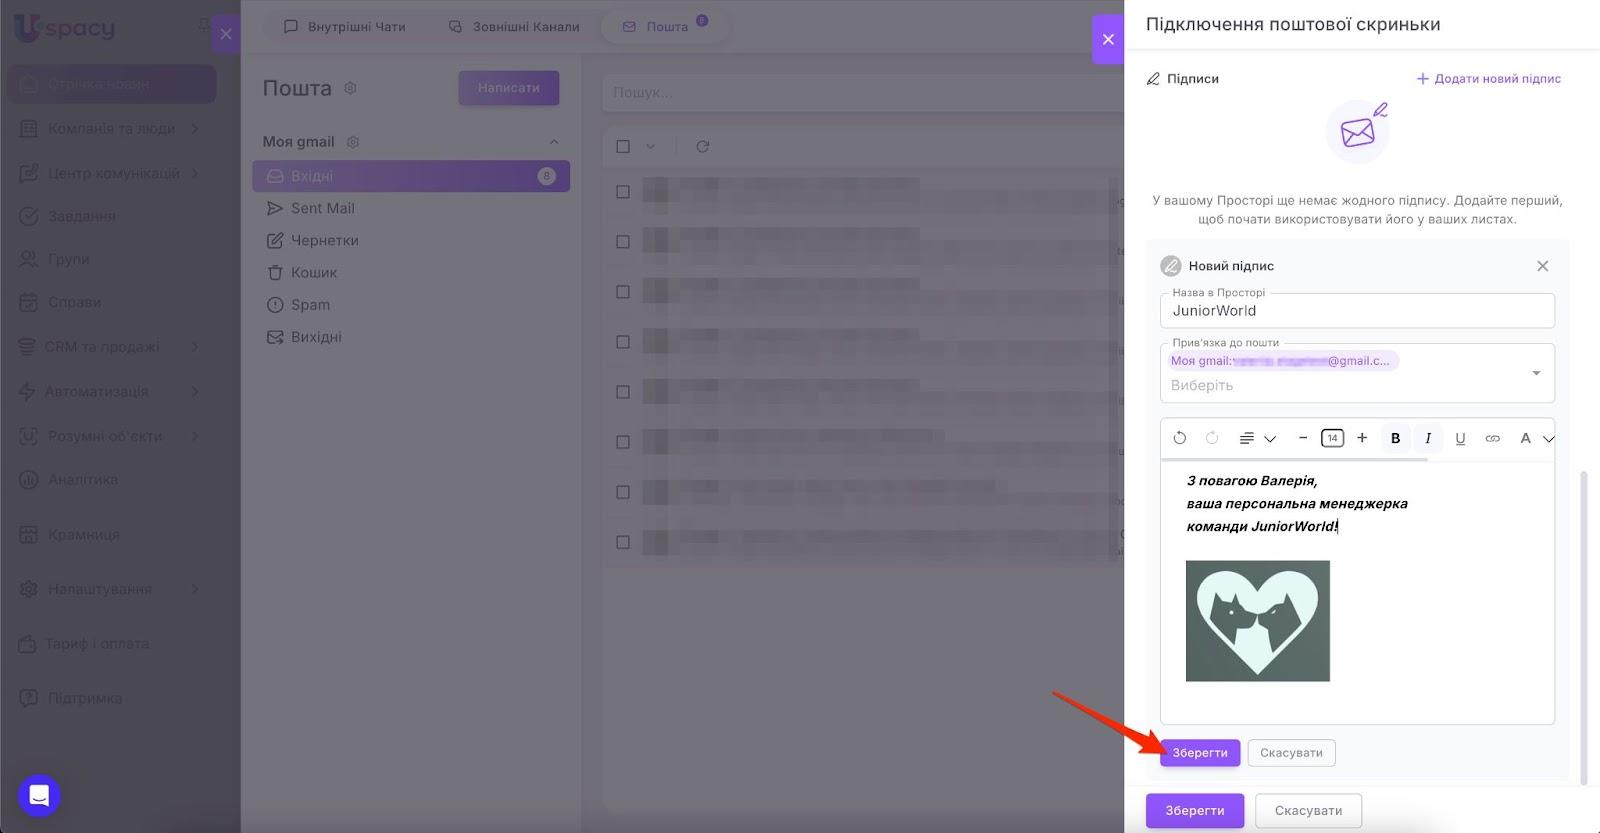The image size is (1600, 833).
Task: Expand Компанія та люди sidebar item
Action: 112,129
